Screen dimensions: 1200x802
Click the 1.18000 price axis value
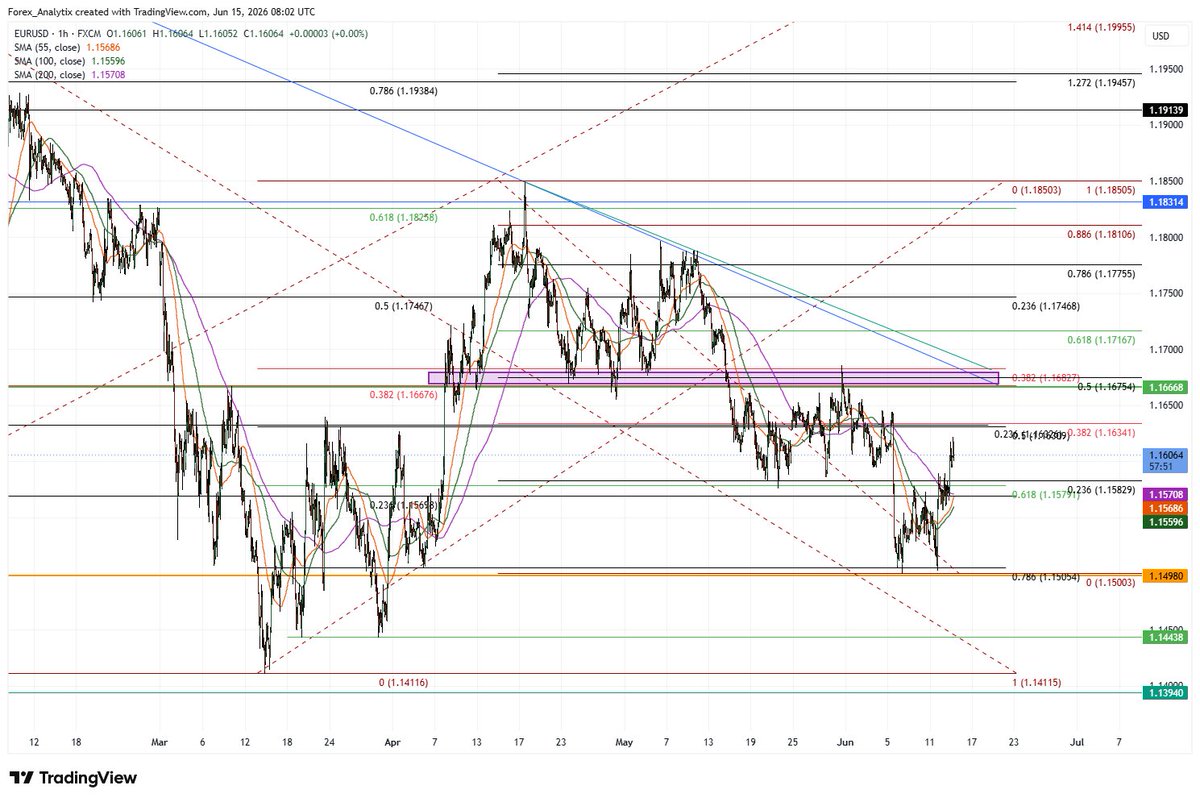[1166, 237]
